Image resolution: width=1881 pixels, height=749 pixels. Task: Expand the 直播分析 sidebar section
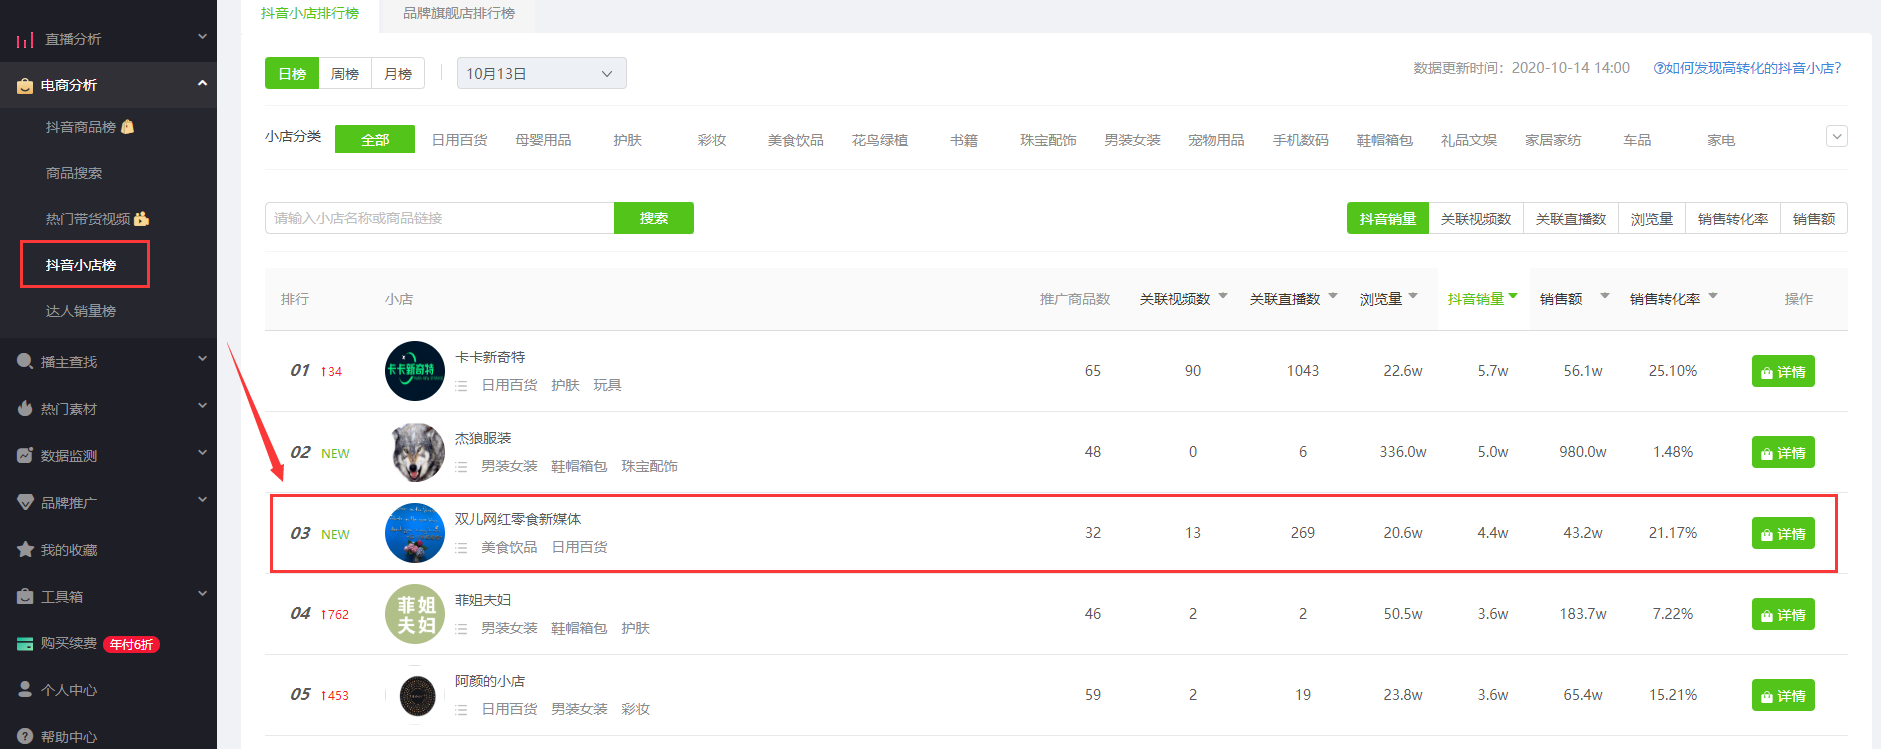pos(202,37)
